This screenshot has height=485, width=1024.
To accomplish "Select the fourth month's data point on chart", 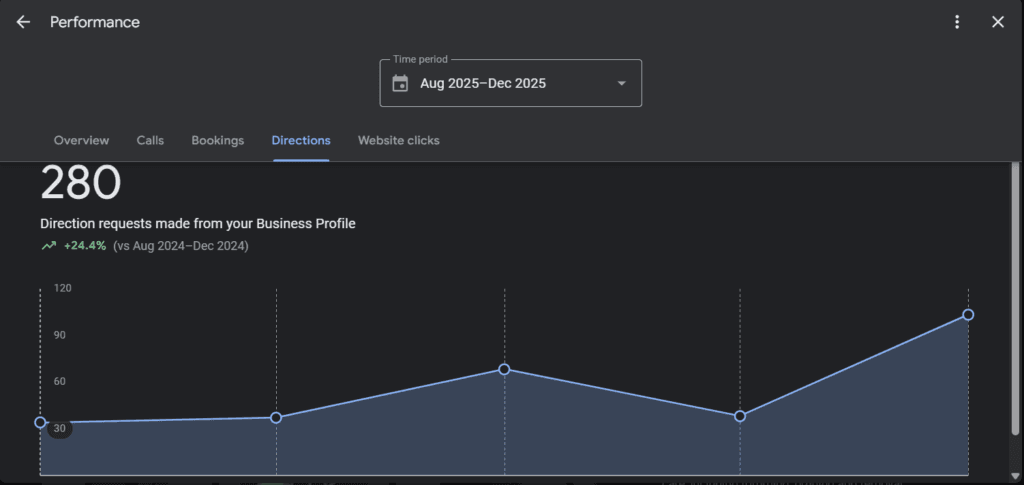I will 740,416.
